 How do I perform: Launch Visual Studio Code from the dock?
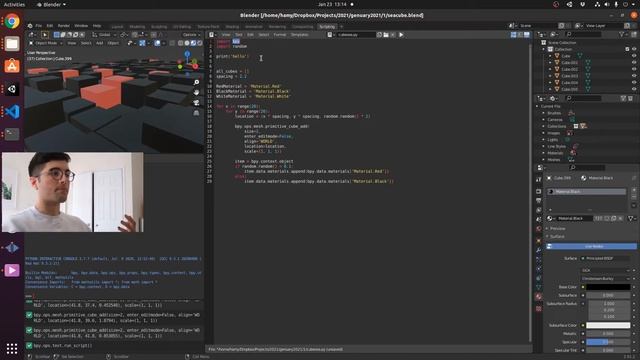[12, 111]
